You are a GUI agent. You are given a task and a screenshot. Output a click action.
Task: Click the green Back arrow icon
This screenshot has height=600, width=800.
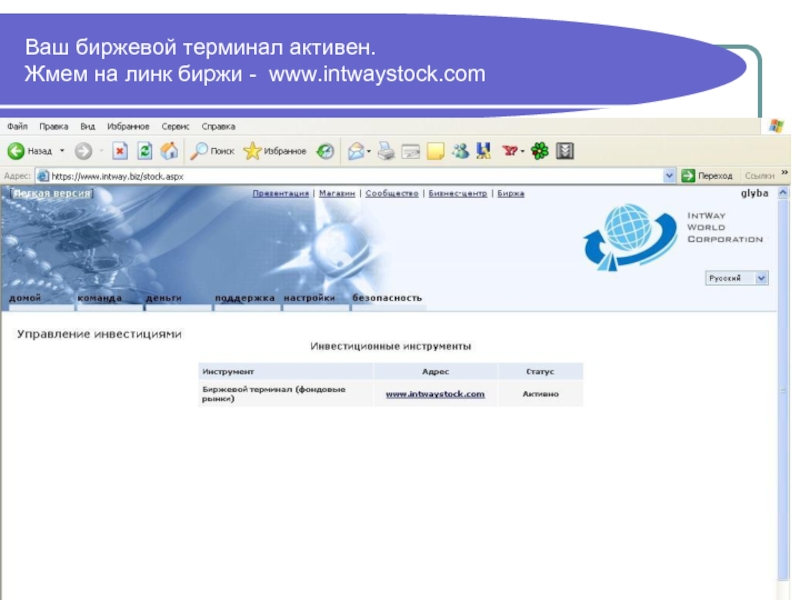16,151
